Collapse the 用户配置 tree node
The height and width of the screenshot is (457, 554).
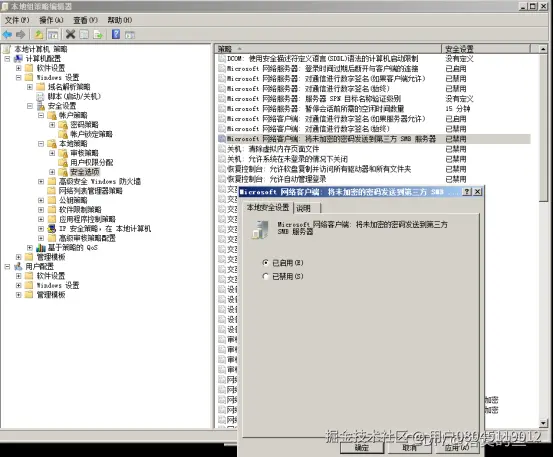point(7,266)
